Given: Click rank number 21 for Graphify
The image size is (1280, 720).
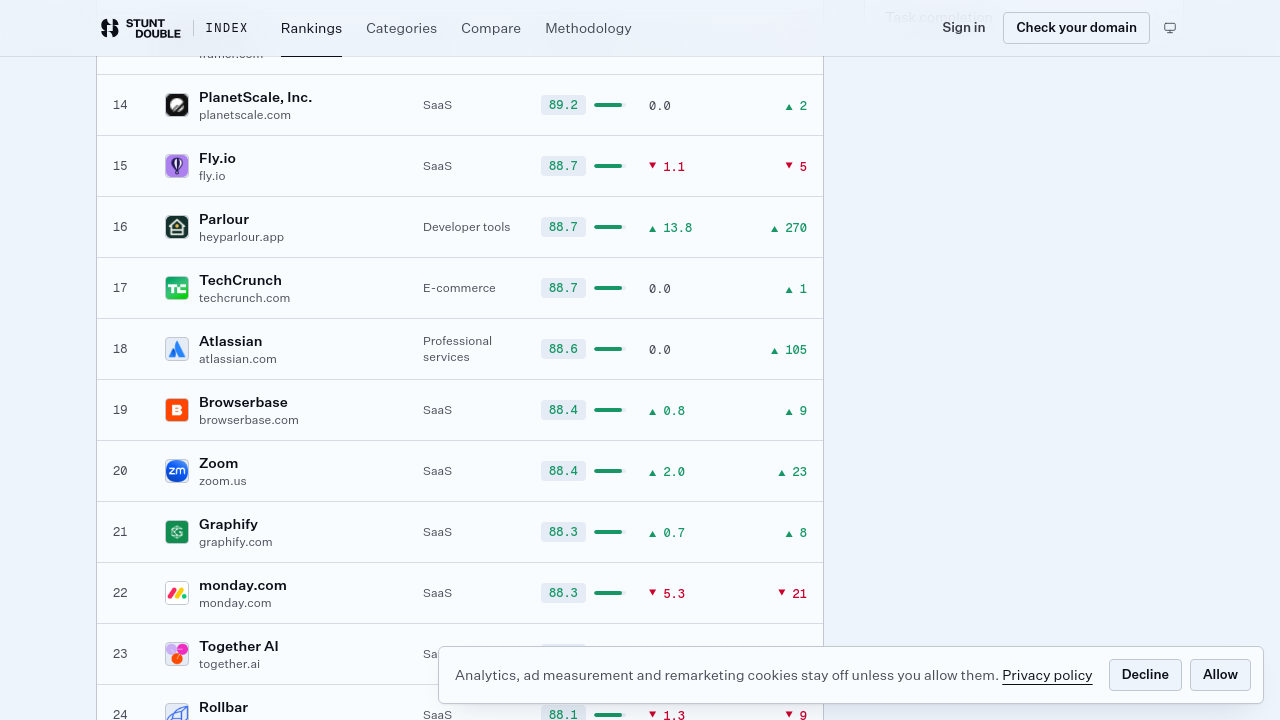Looking at the screenshot, I should click(120, 532).
